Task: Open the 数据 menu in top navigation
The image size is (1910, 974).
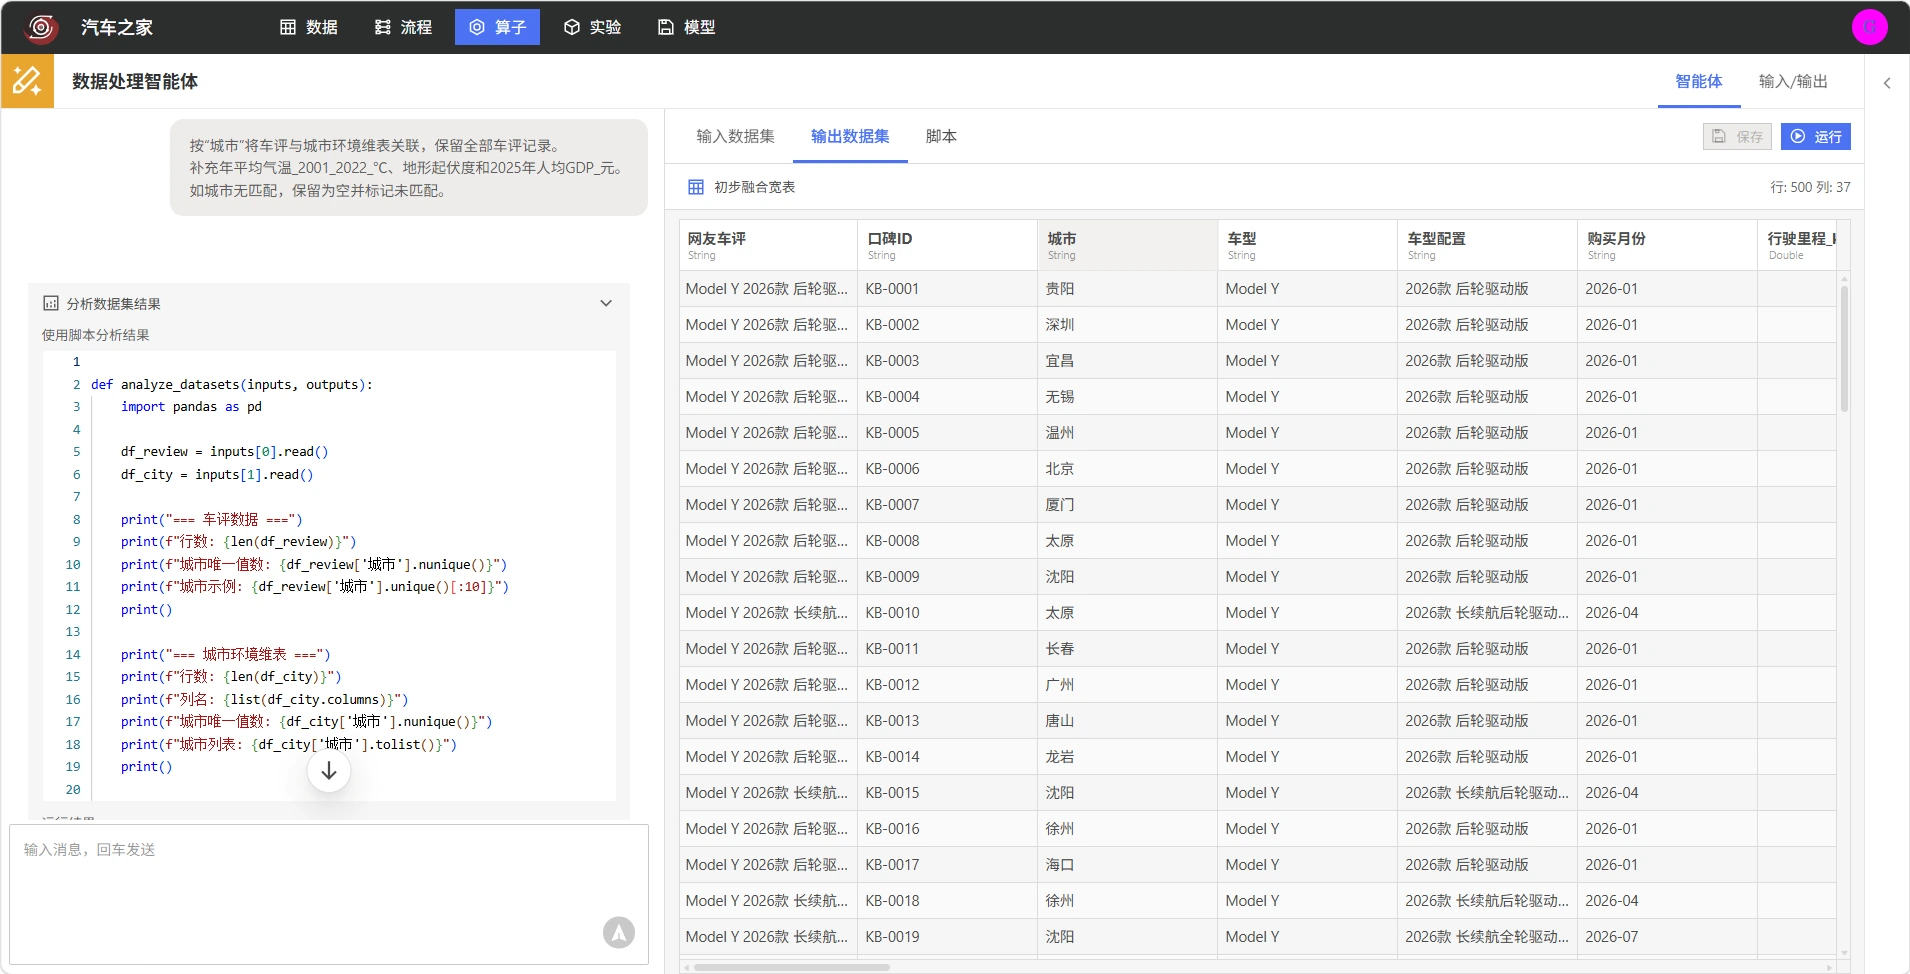Action: click(x=308, y=27)
